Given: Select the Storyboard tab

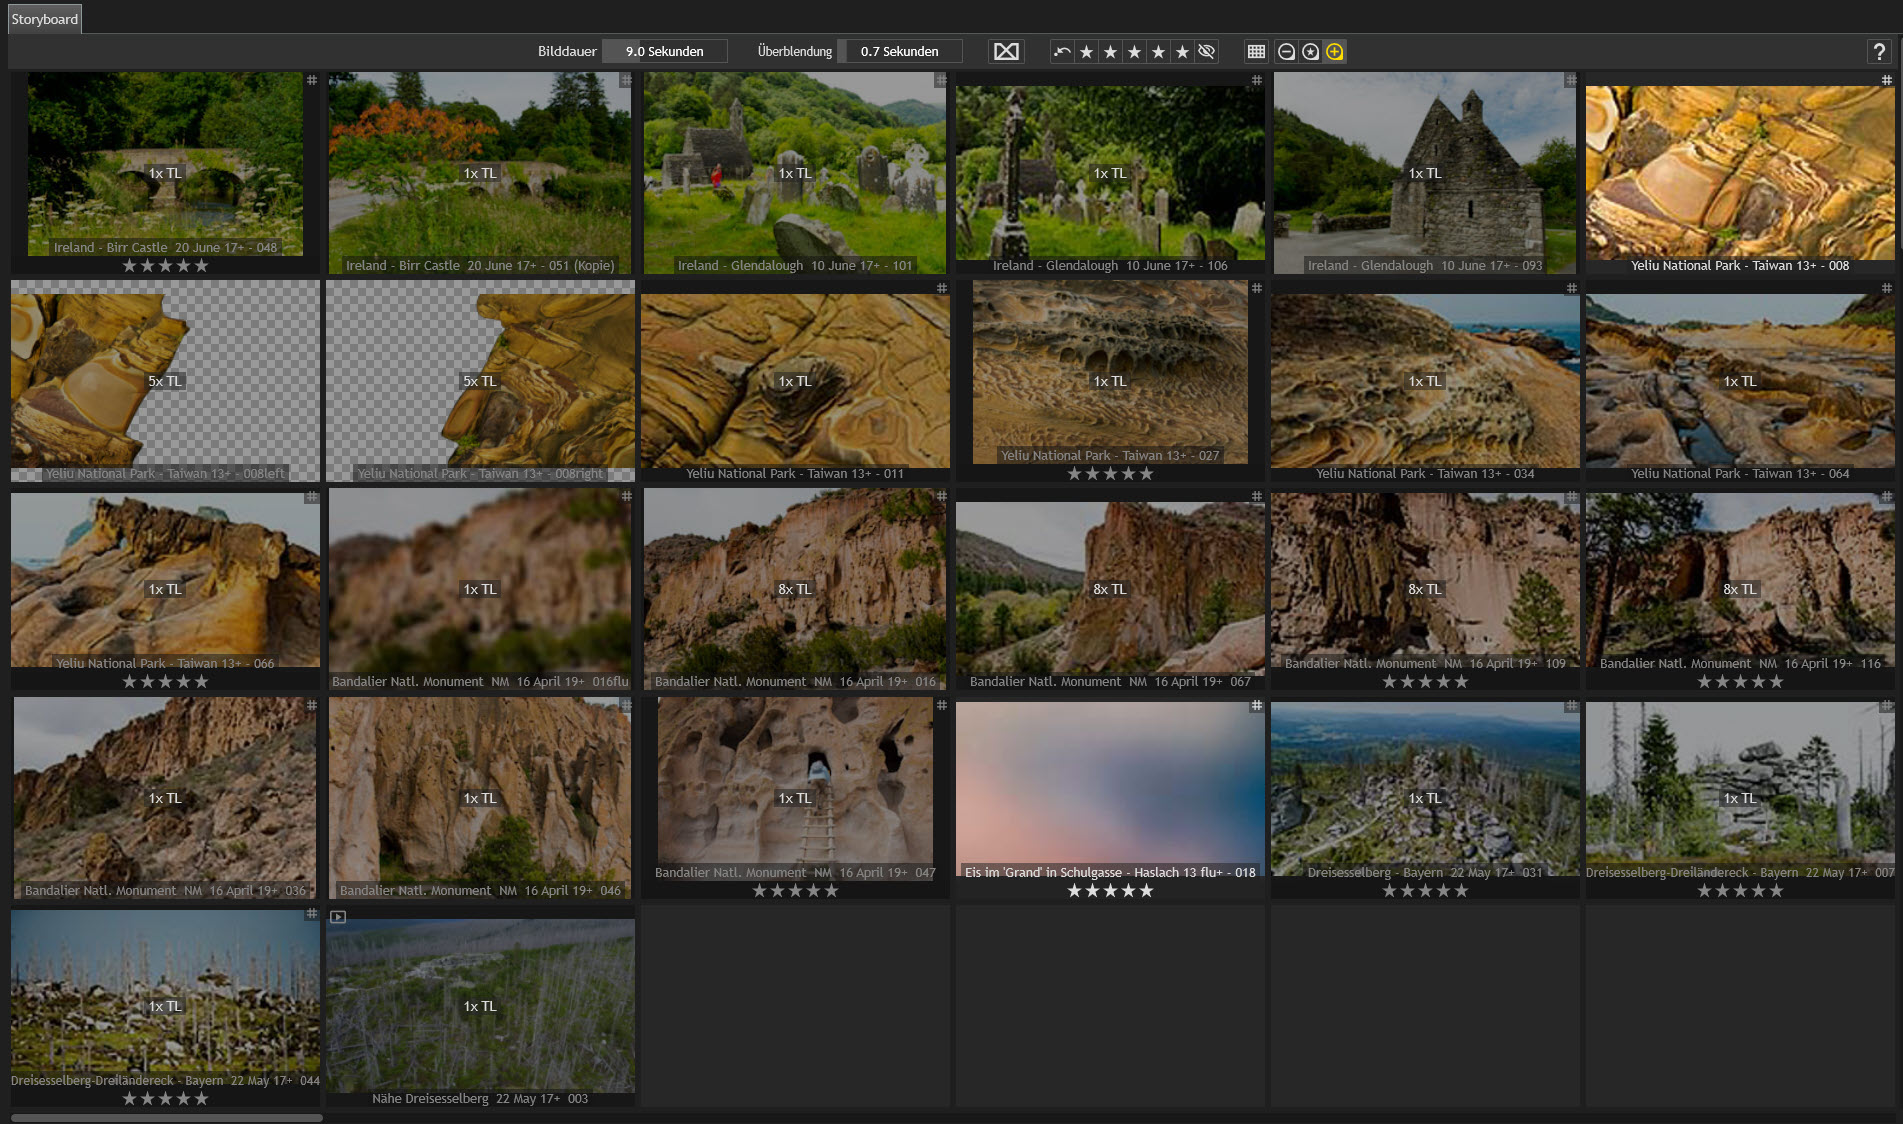Looking at the screenshot, I should (x=44, y=19).
